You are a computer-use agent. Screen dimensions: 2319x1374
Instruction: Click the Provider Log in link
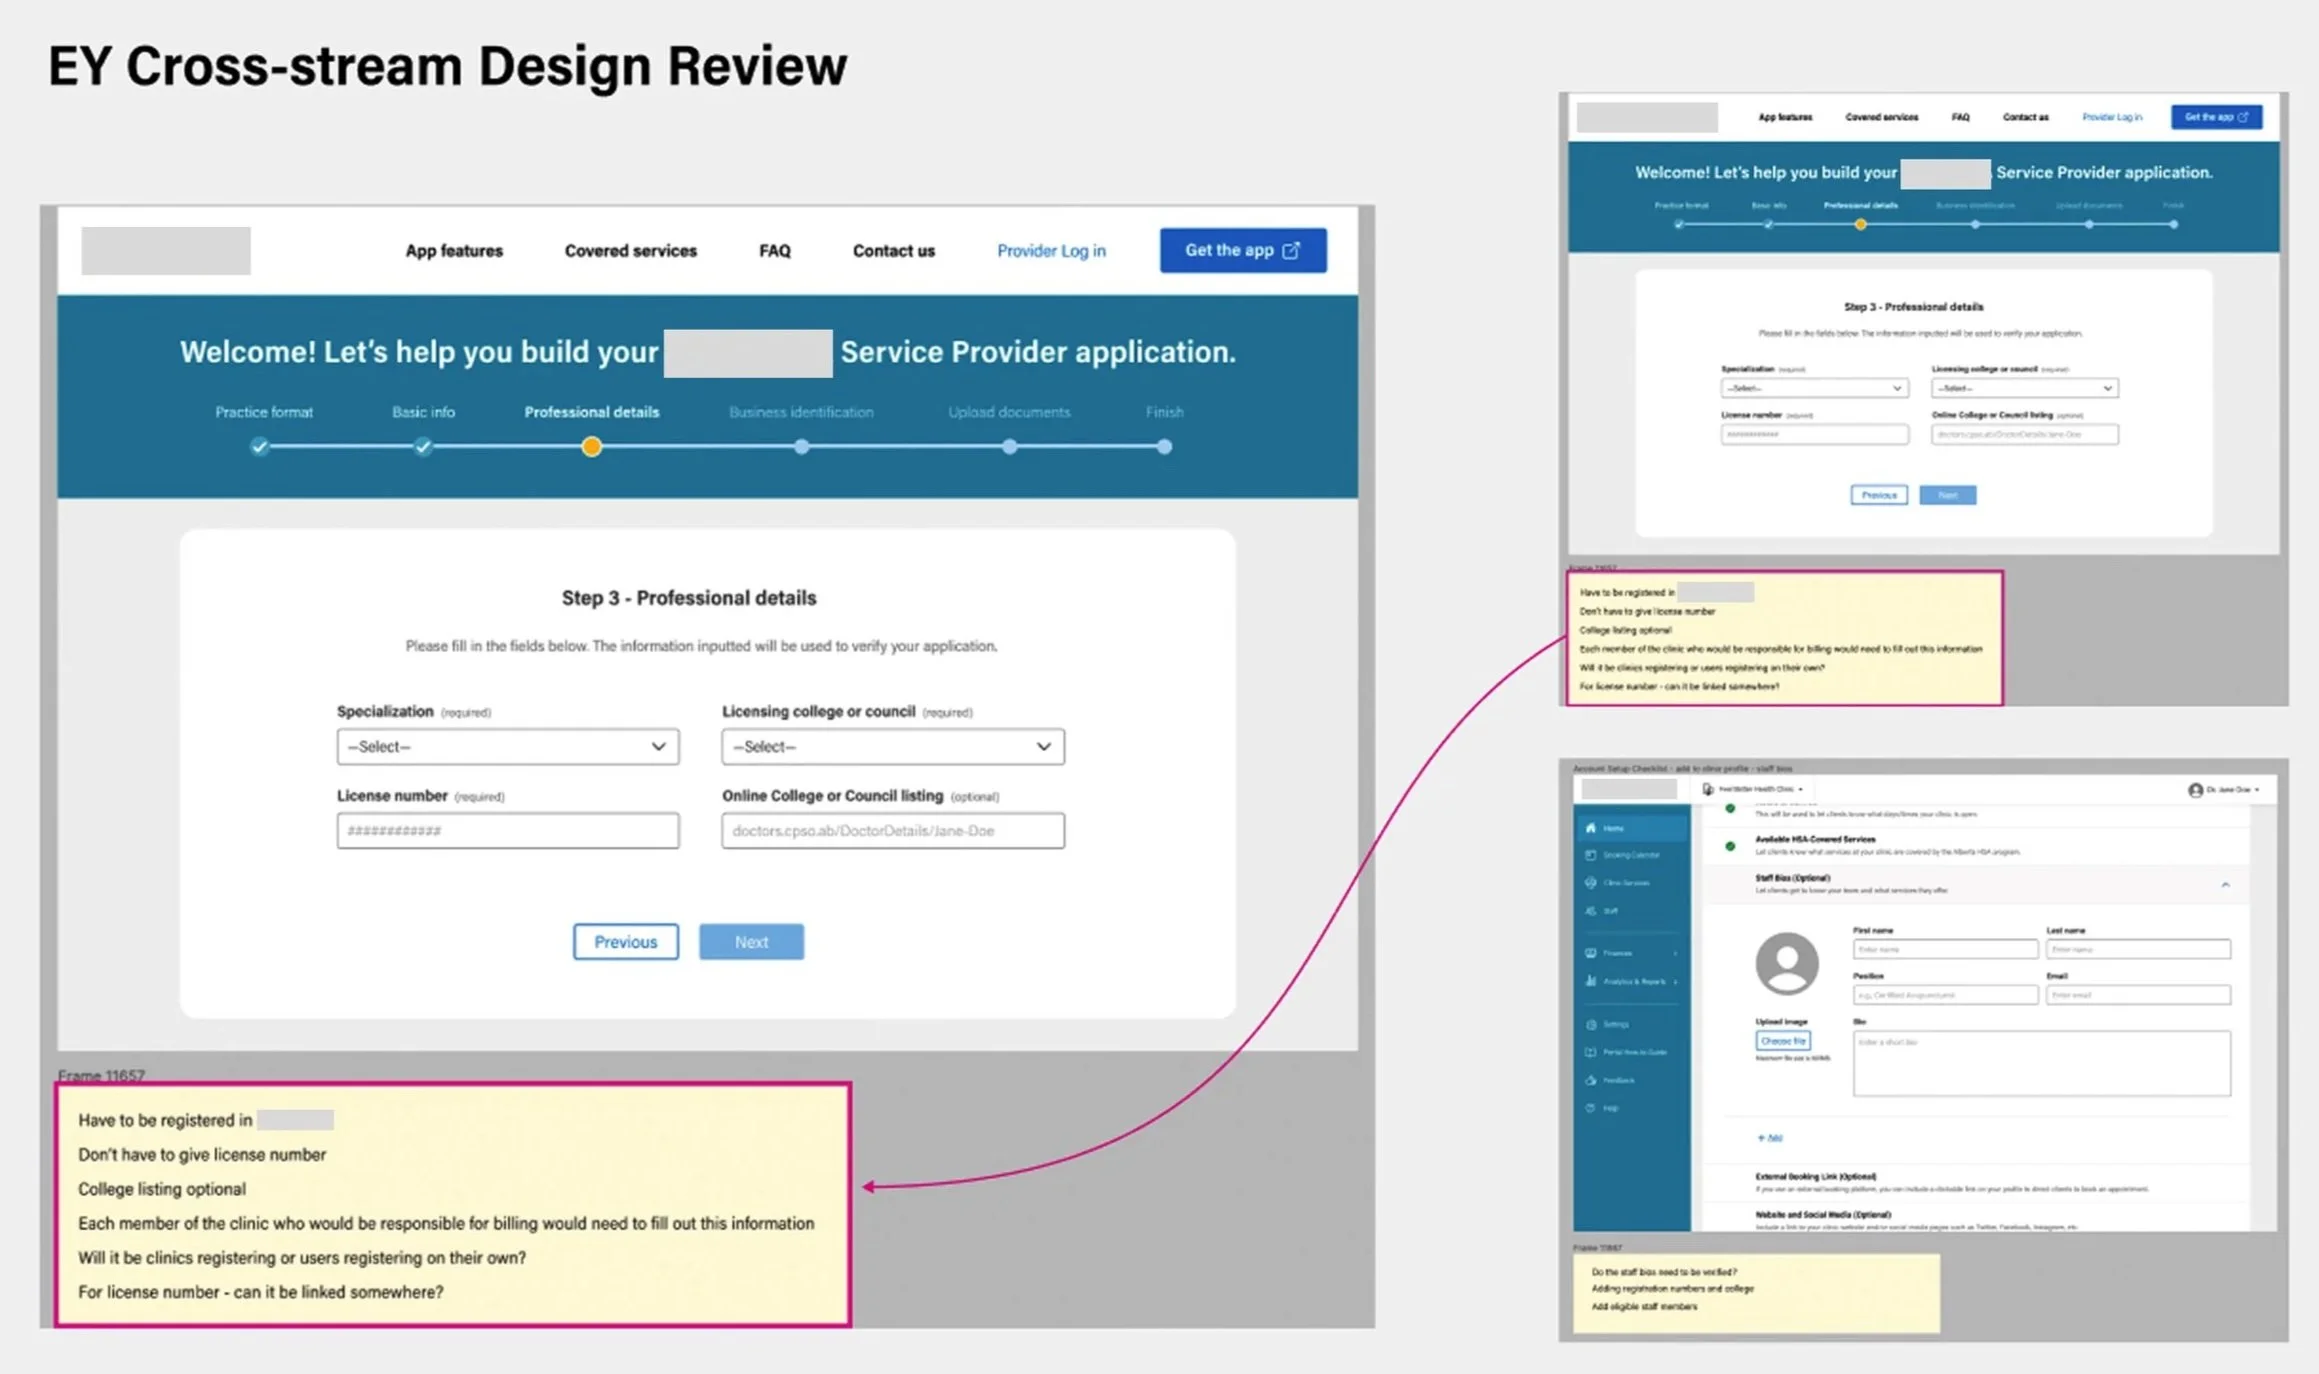(1050, 251)
